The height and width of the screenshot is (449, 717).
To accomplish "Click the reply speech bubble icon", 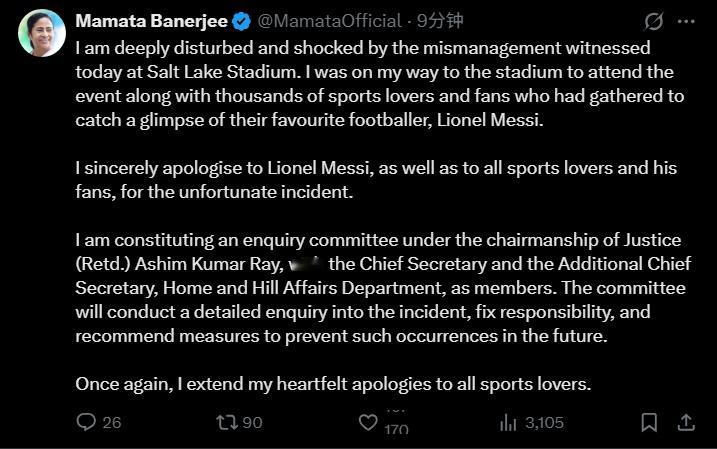I will 86,422.
